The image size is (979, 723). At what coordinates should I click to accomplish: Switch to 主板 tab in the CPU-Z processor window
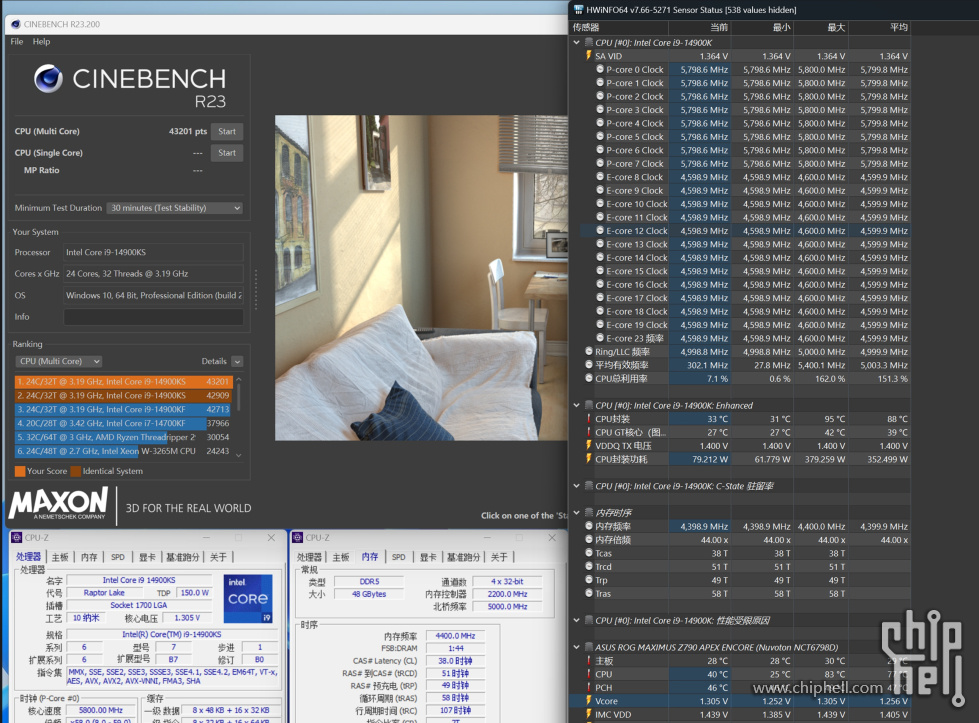(60, 557)
